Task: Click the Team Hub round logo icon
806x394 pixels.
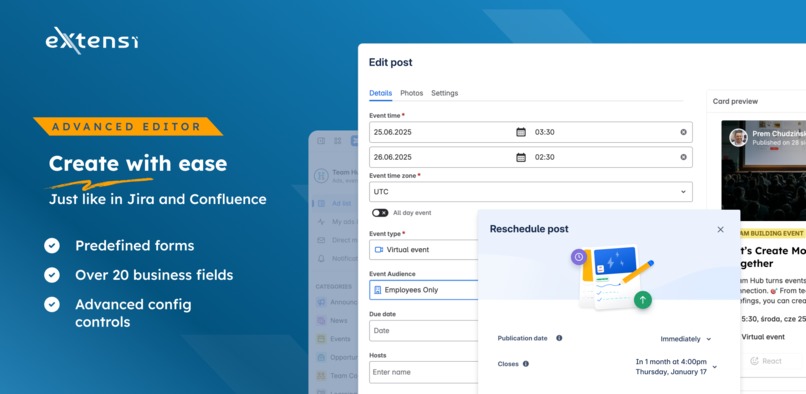Action: (x=321, y=176)
